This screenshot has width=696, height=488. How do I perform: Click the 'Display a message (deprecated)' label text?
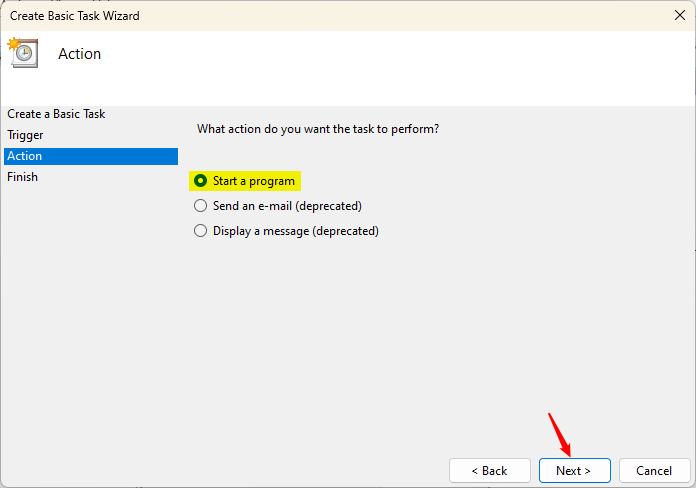pos(296,231)
